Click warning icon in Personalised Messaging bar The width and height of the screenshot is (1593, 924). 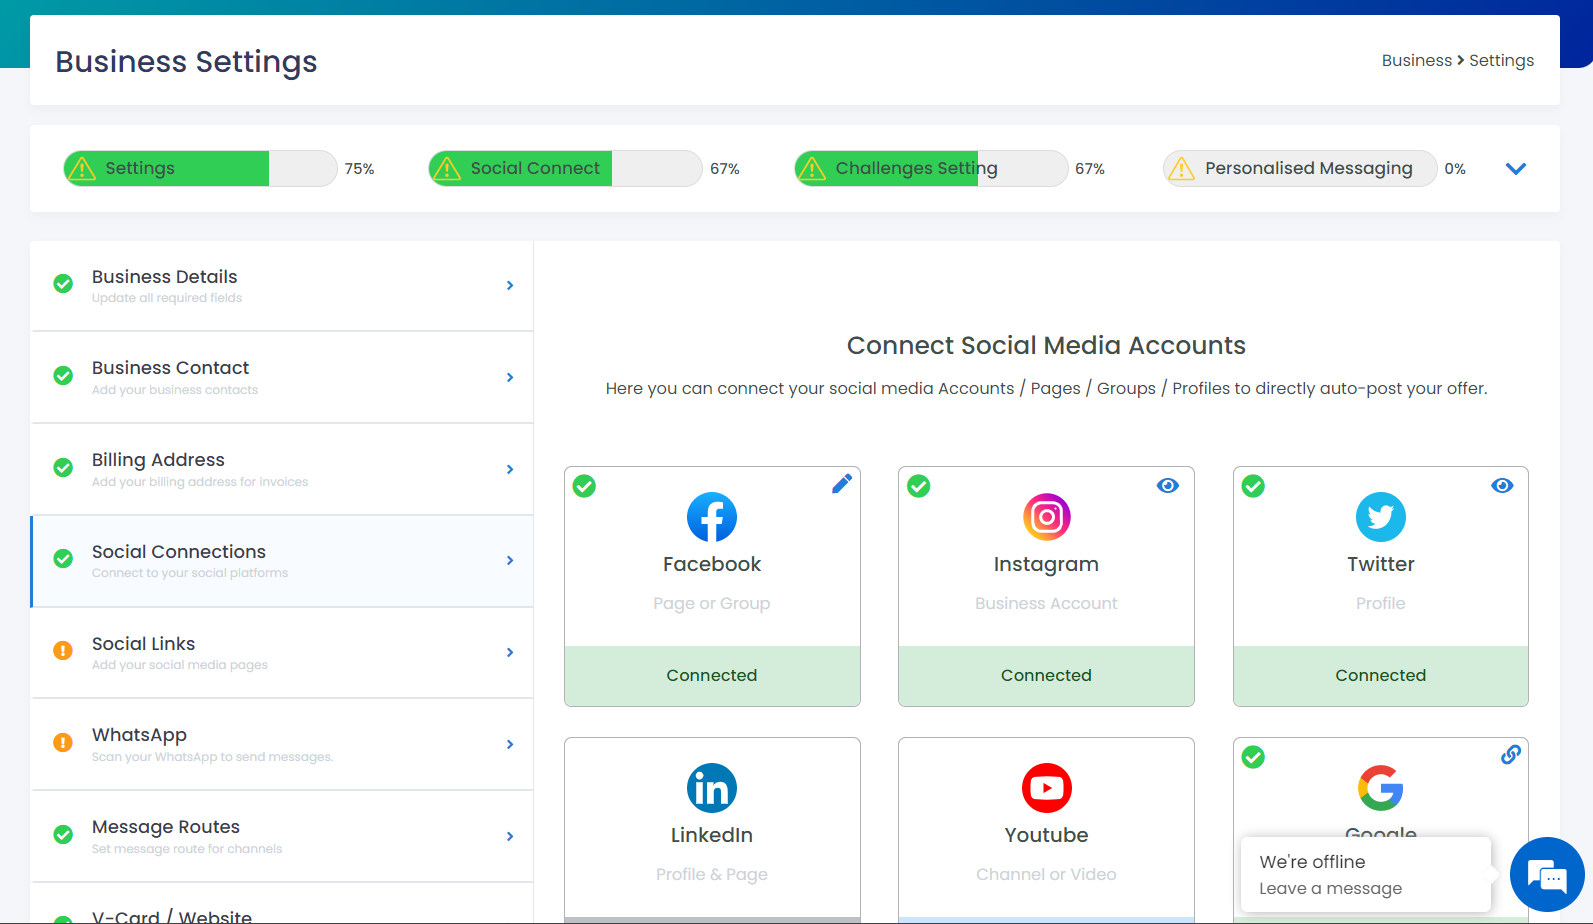[x=1181, y=169]
